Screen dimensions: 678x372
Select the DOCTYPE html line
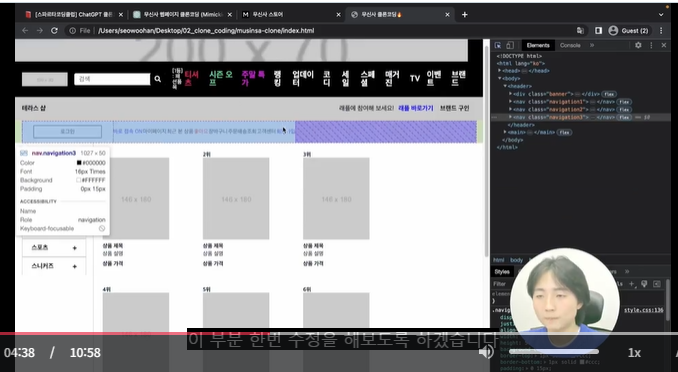(519, 56)
